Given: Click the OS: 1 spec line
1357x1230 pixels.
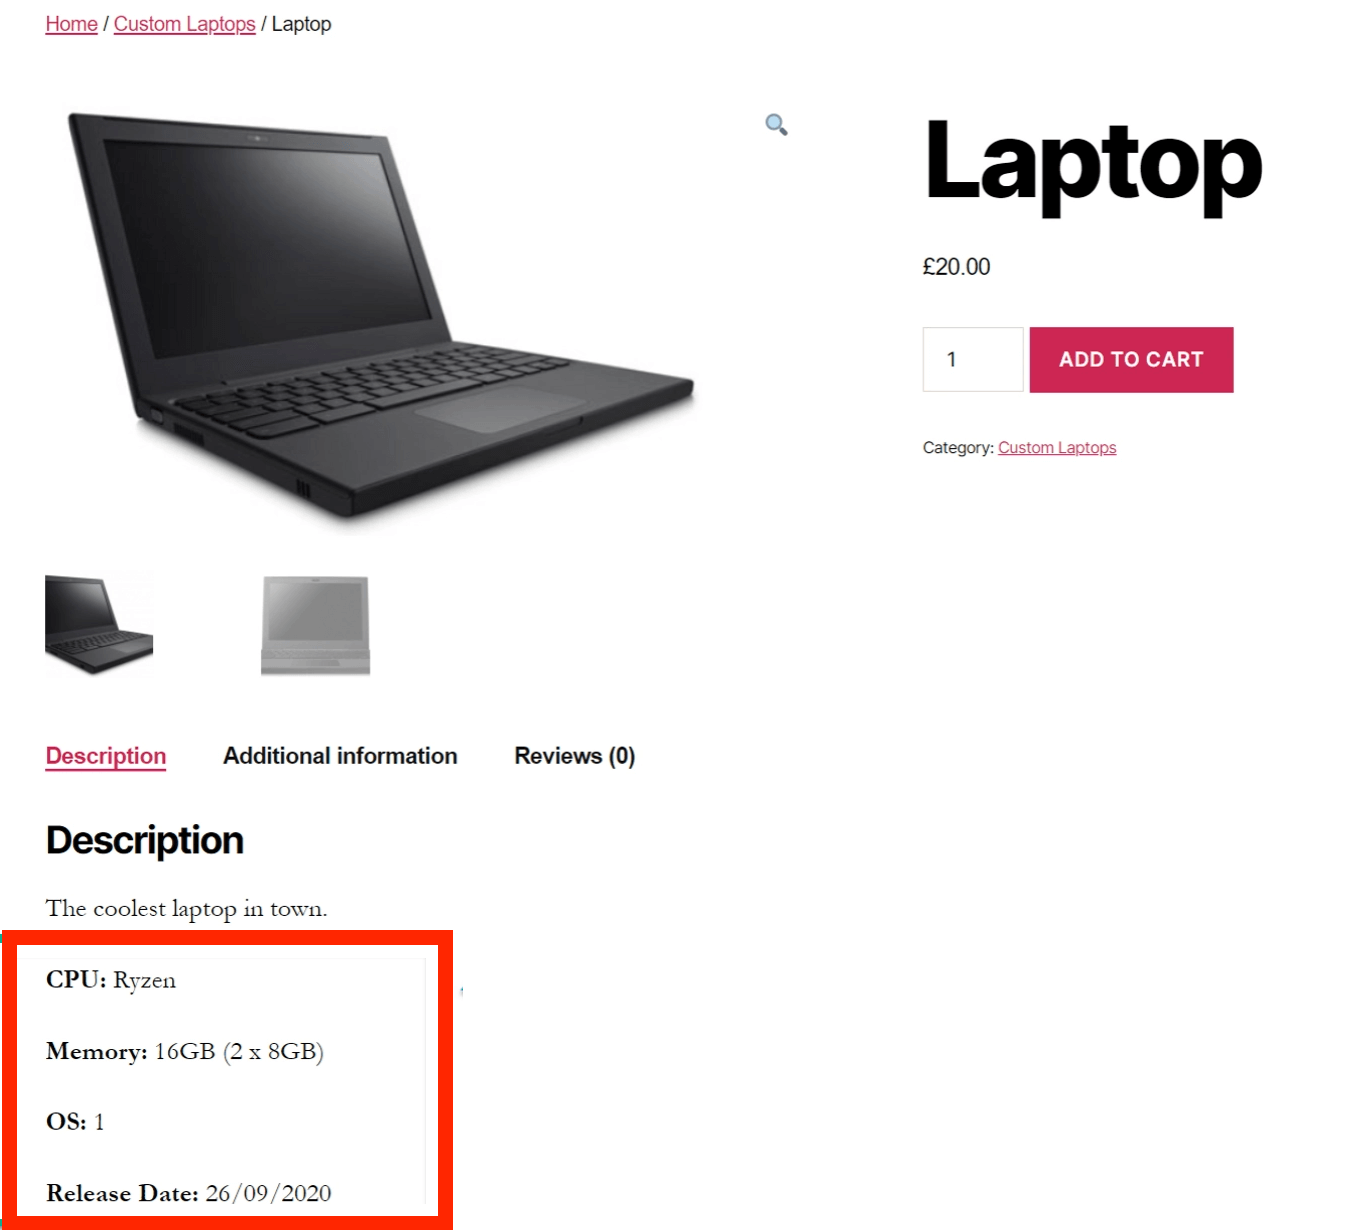Looking at the screenshot, I should coord(75,1122).
